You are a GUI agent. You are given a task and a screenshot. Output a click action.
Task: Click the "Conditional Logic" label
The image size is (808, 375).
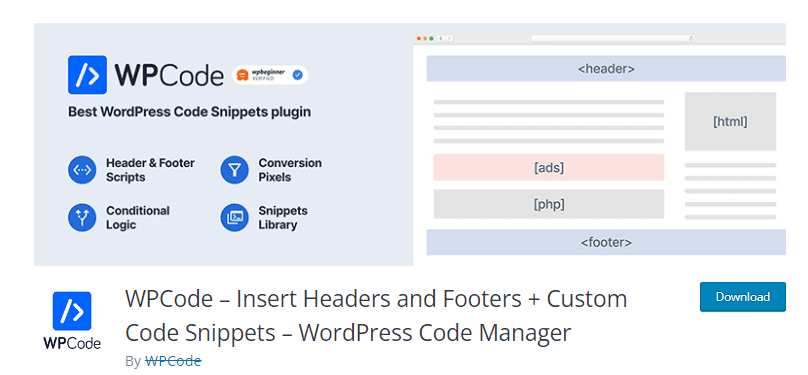(138, 217)
